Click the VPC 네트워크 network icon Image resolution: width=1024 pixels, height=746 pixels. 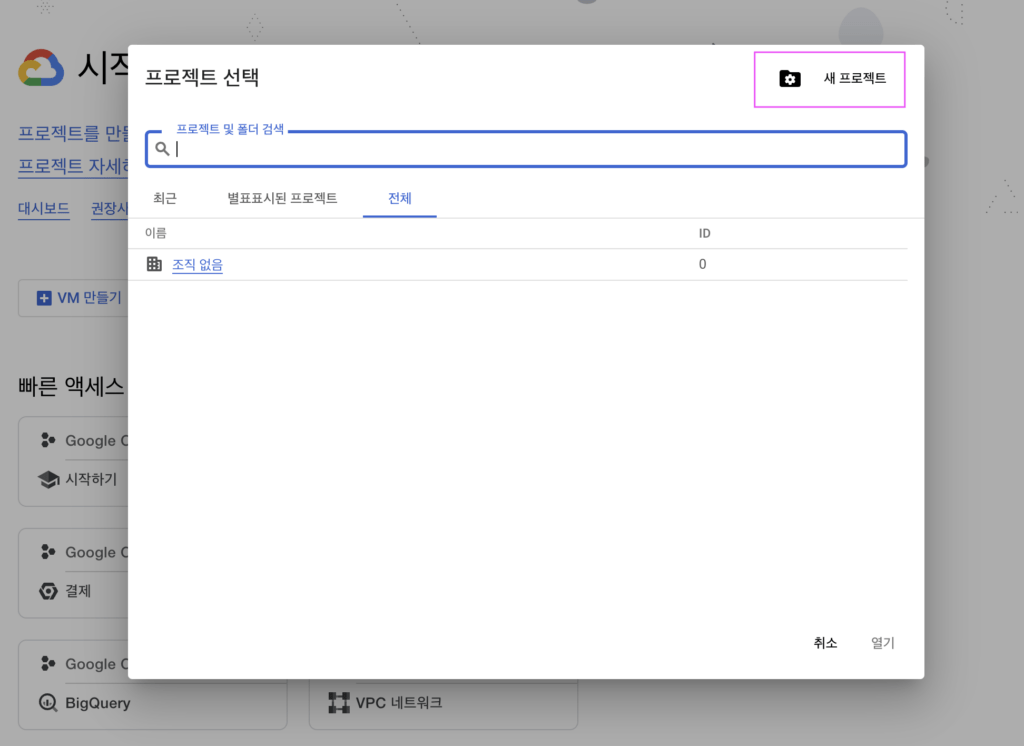point(339,703)
